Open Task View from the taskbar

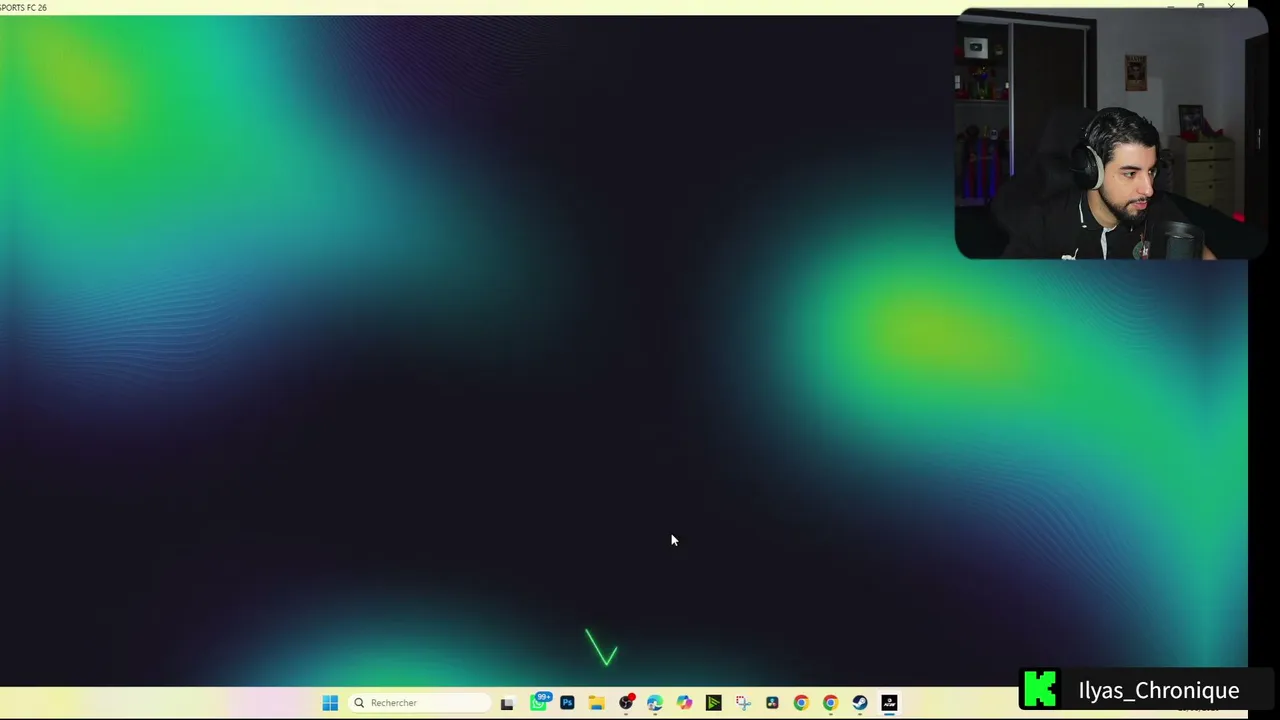coord(507,703)
